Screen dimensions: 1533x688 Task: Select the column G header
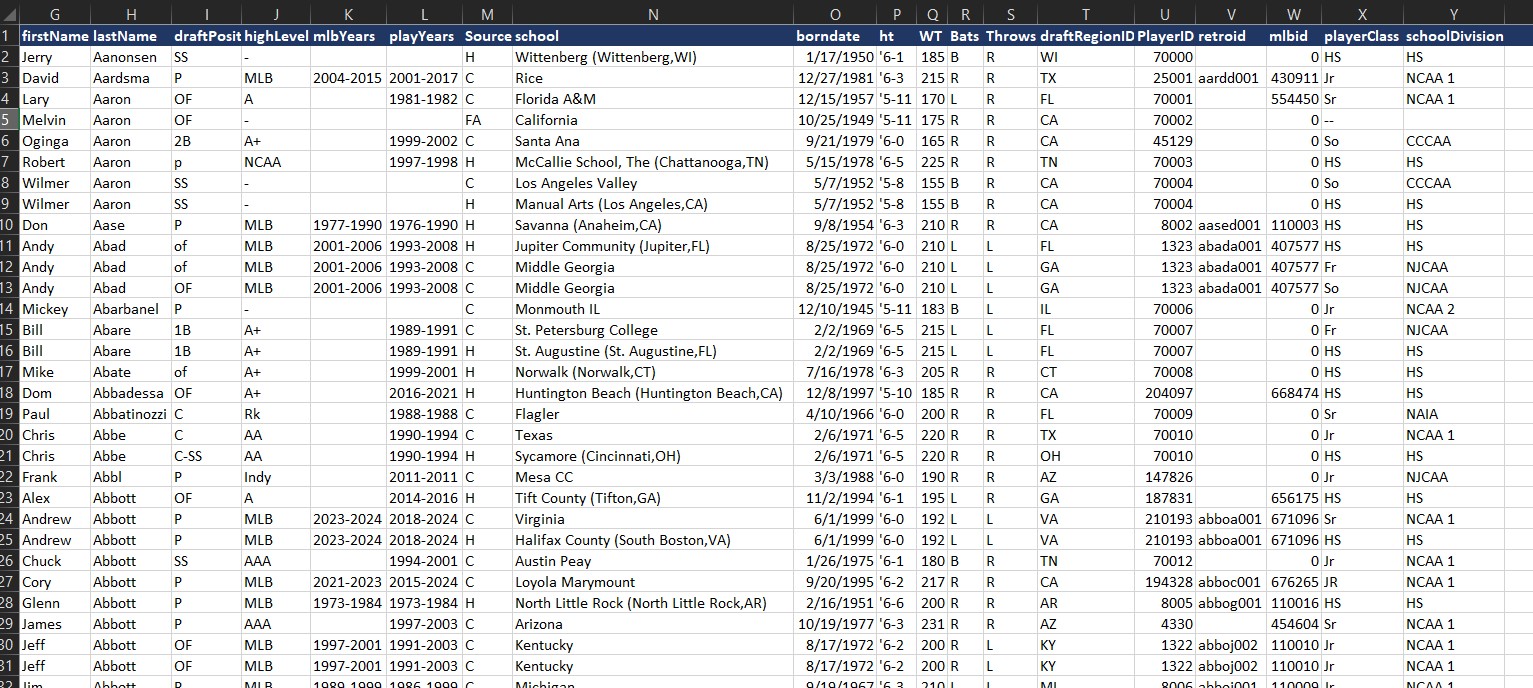point(54,14)
